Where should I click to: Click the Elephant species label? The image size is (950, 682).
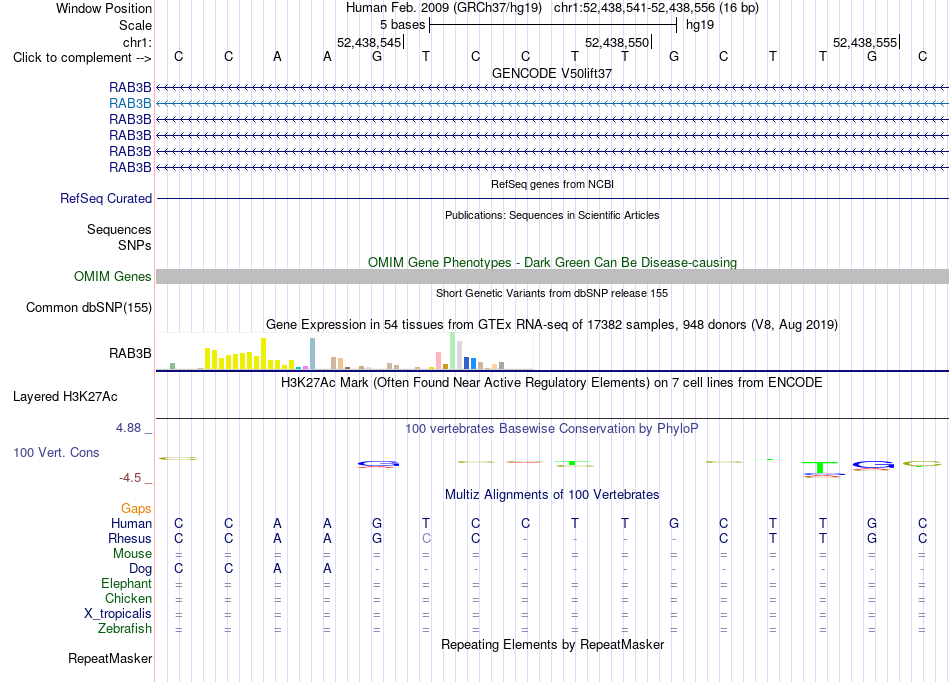click(x=127, y=584)
